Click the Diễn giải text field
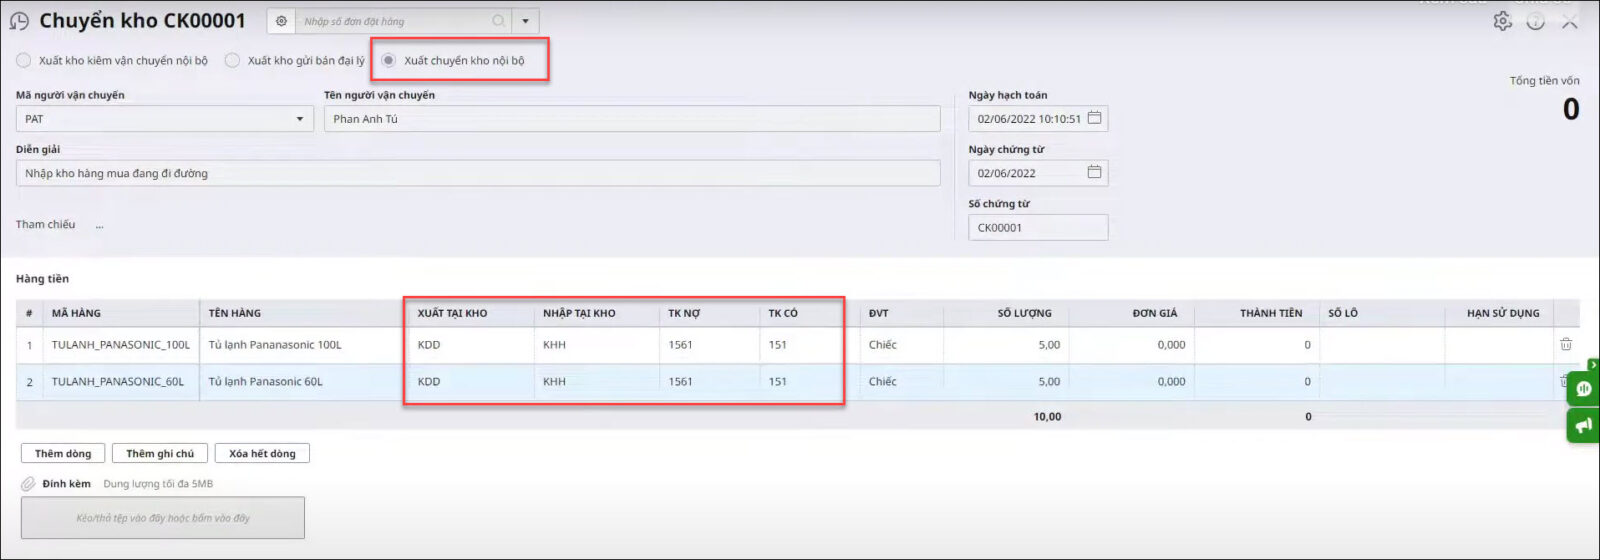The image size is (1600, 560). coord(478,173)
